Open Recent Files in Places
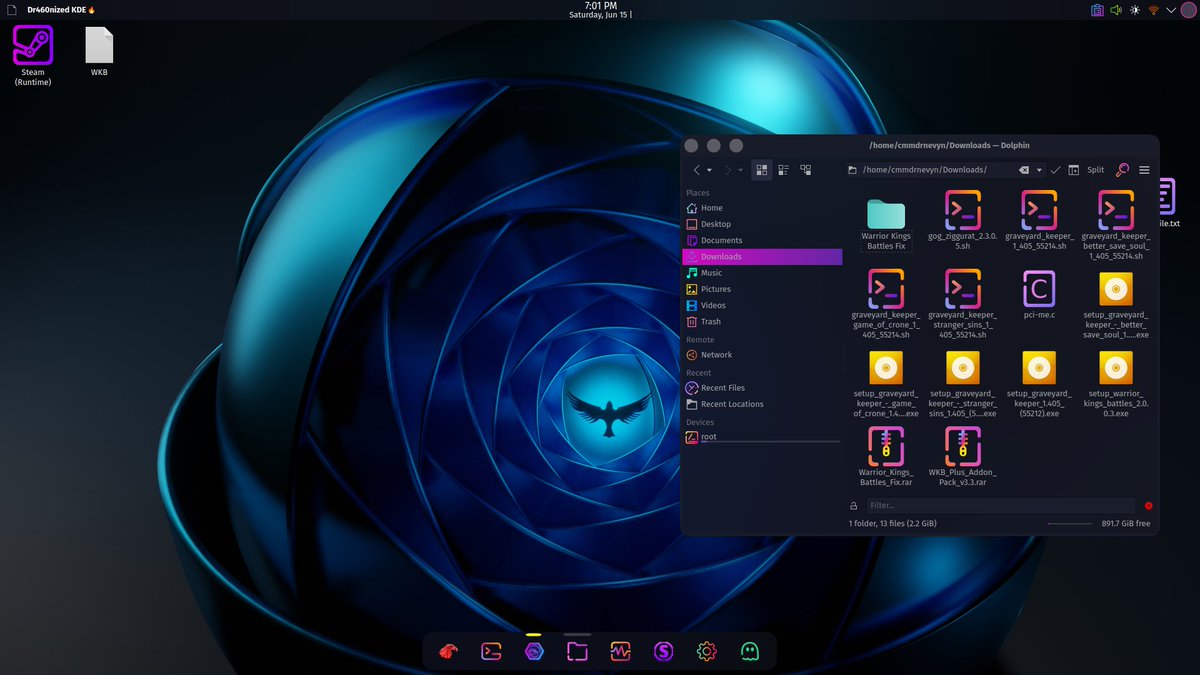The image size is (1200, 675). 762,388
